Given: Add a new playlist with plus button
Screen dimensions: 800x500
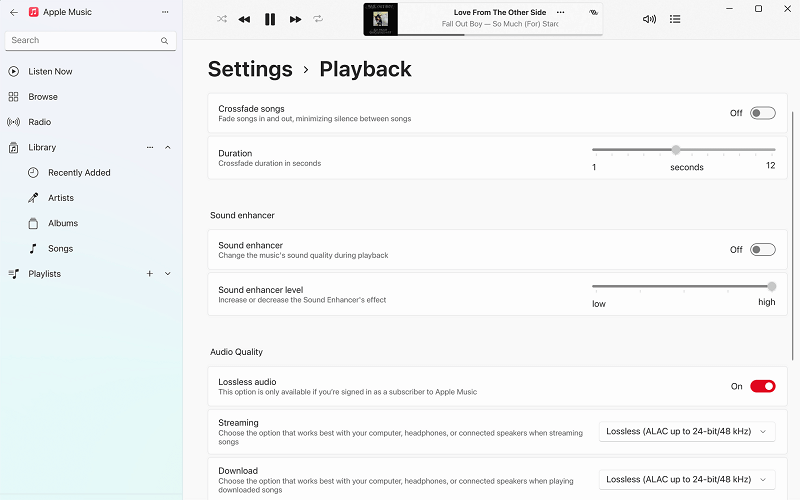Looking at the screenshot, I should tap(150, 274).
